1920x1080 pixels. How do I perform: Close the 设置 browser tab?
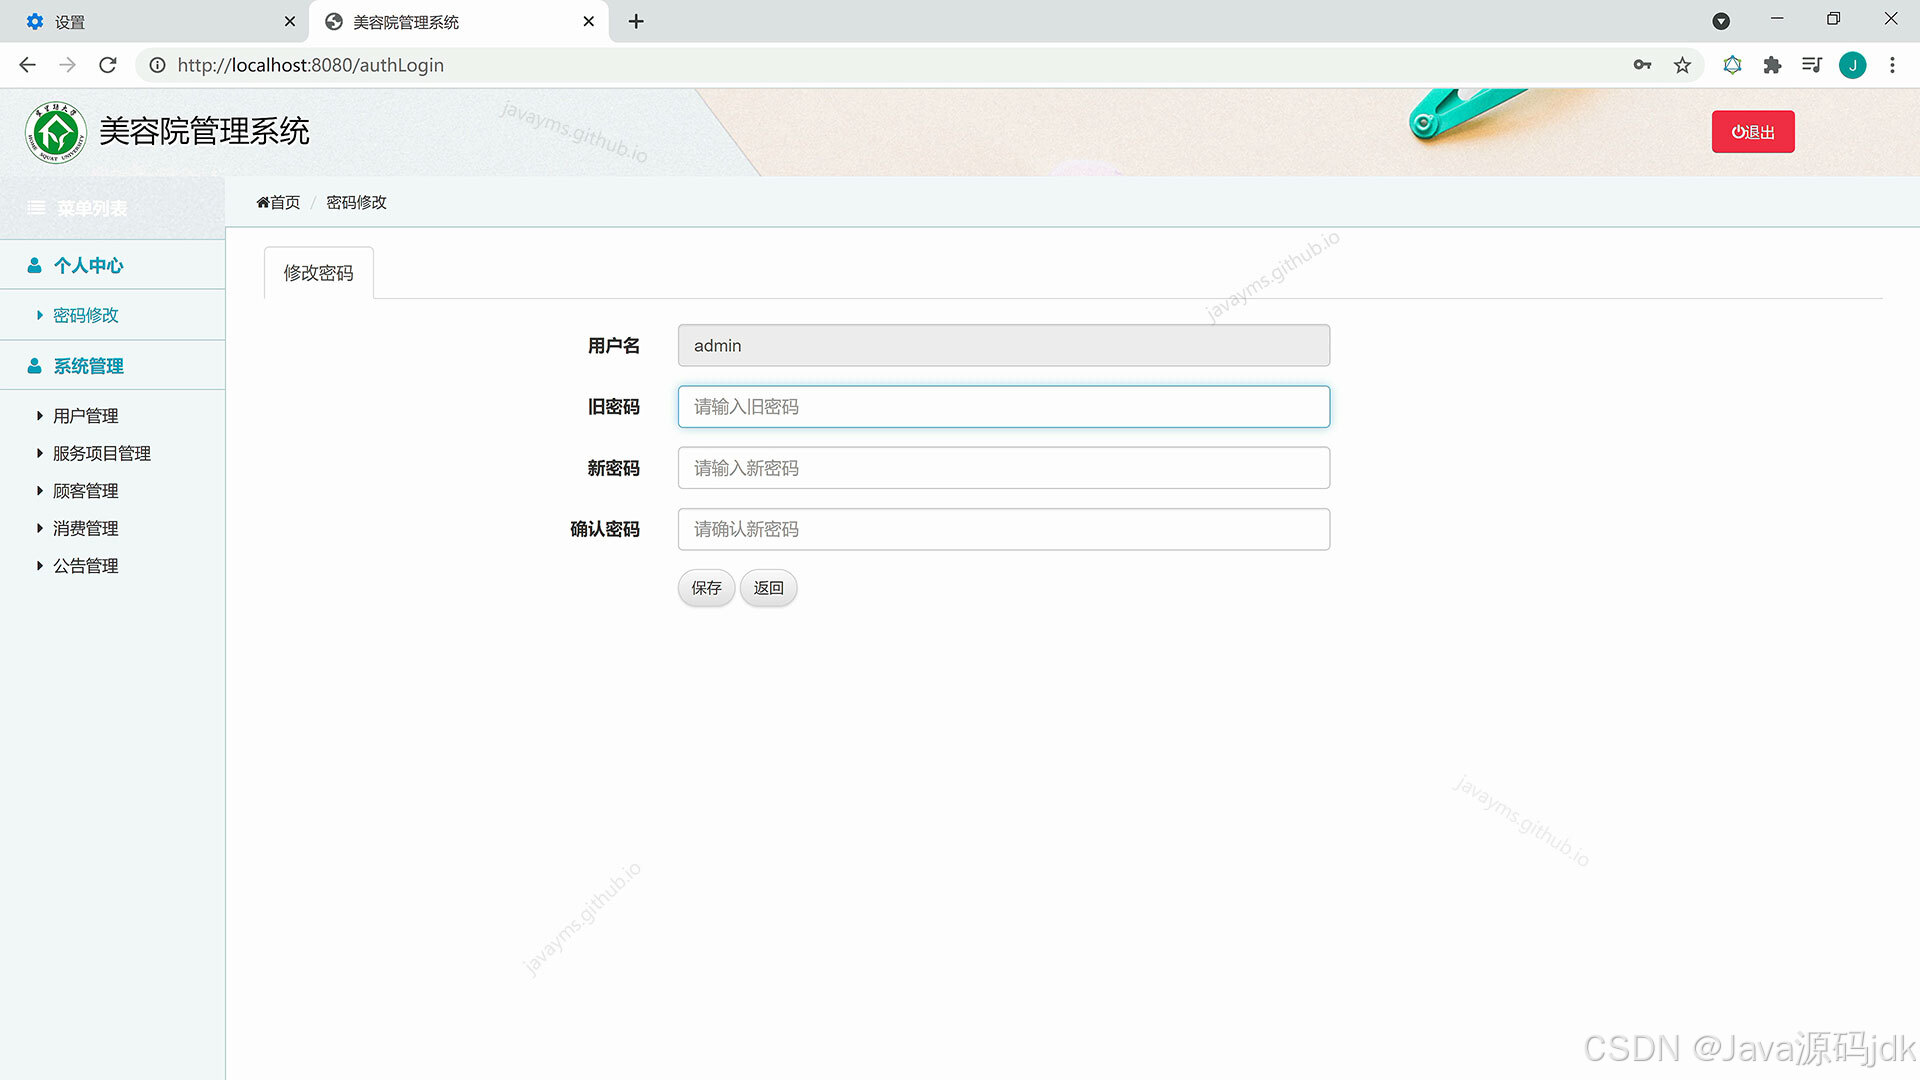click(x=289, y=21)
